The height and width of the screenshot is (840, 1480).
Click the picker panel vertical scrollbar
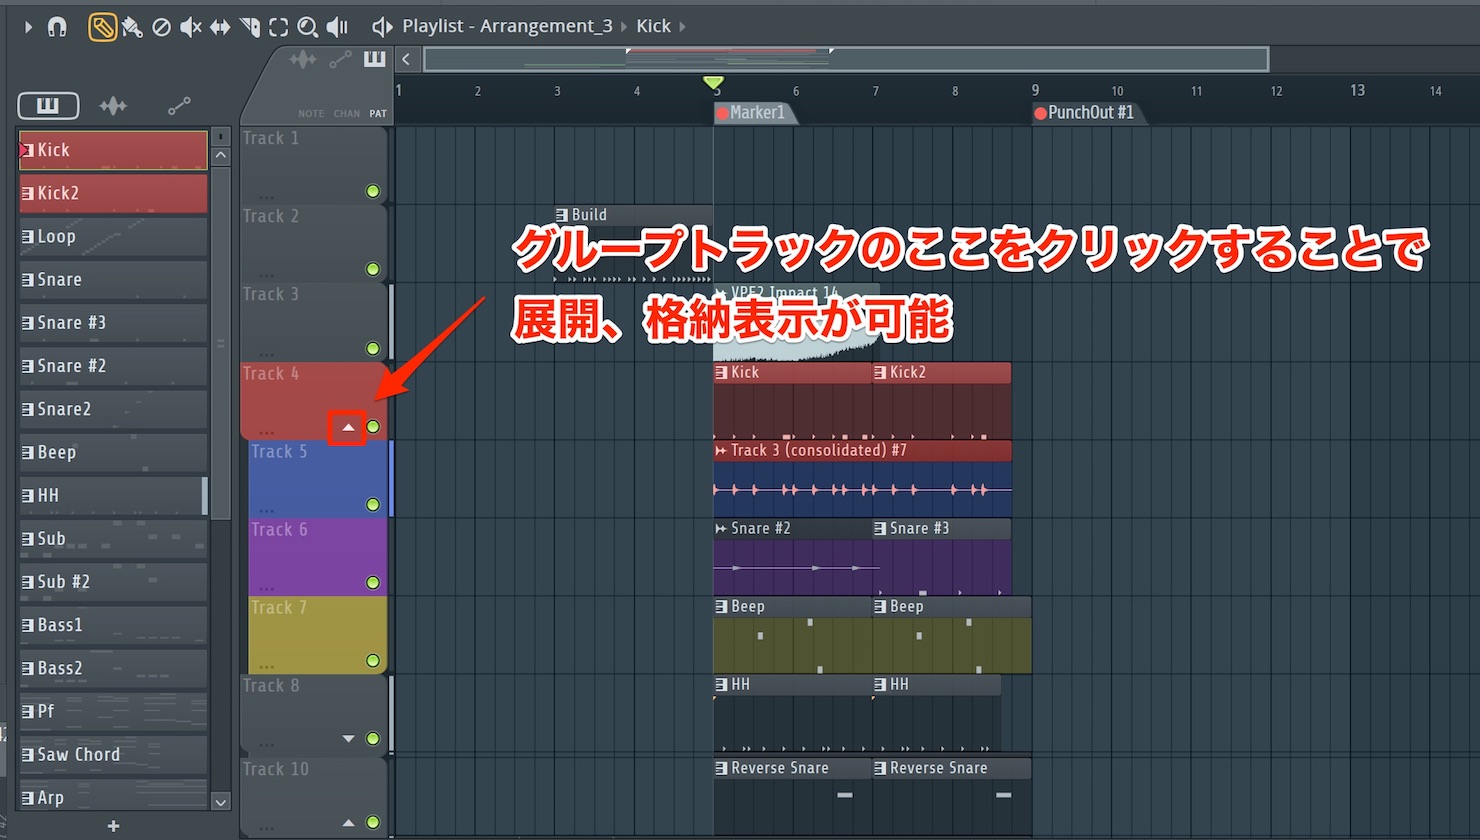[x=221, y=343]
